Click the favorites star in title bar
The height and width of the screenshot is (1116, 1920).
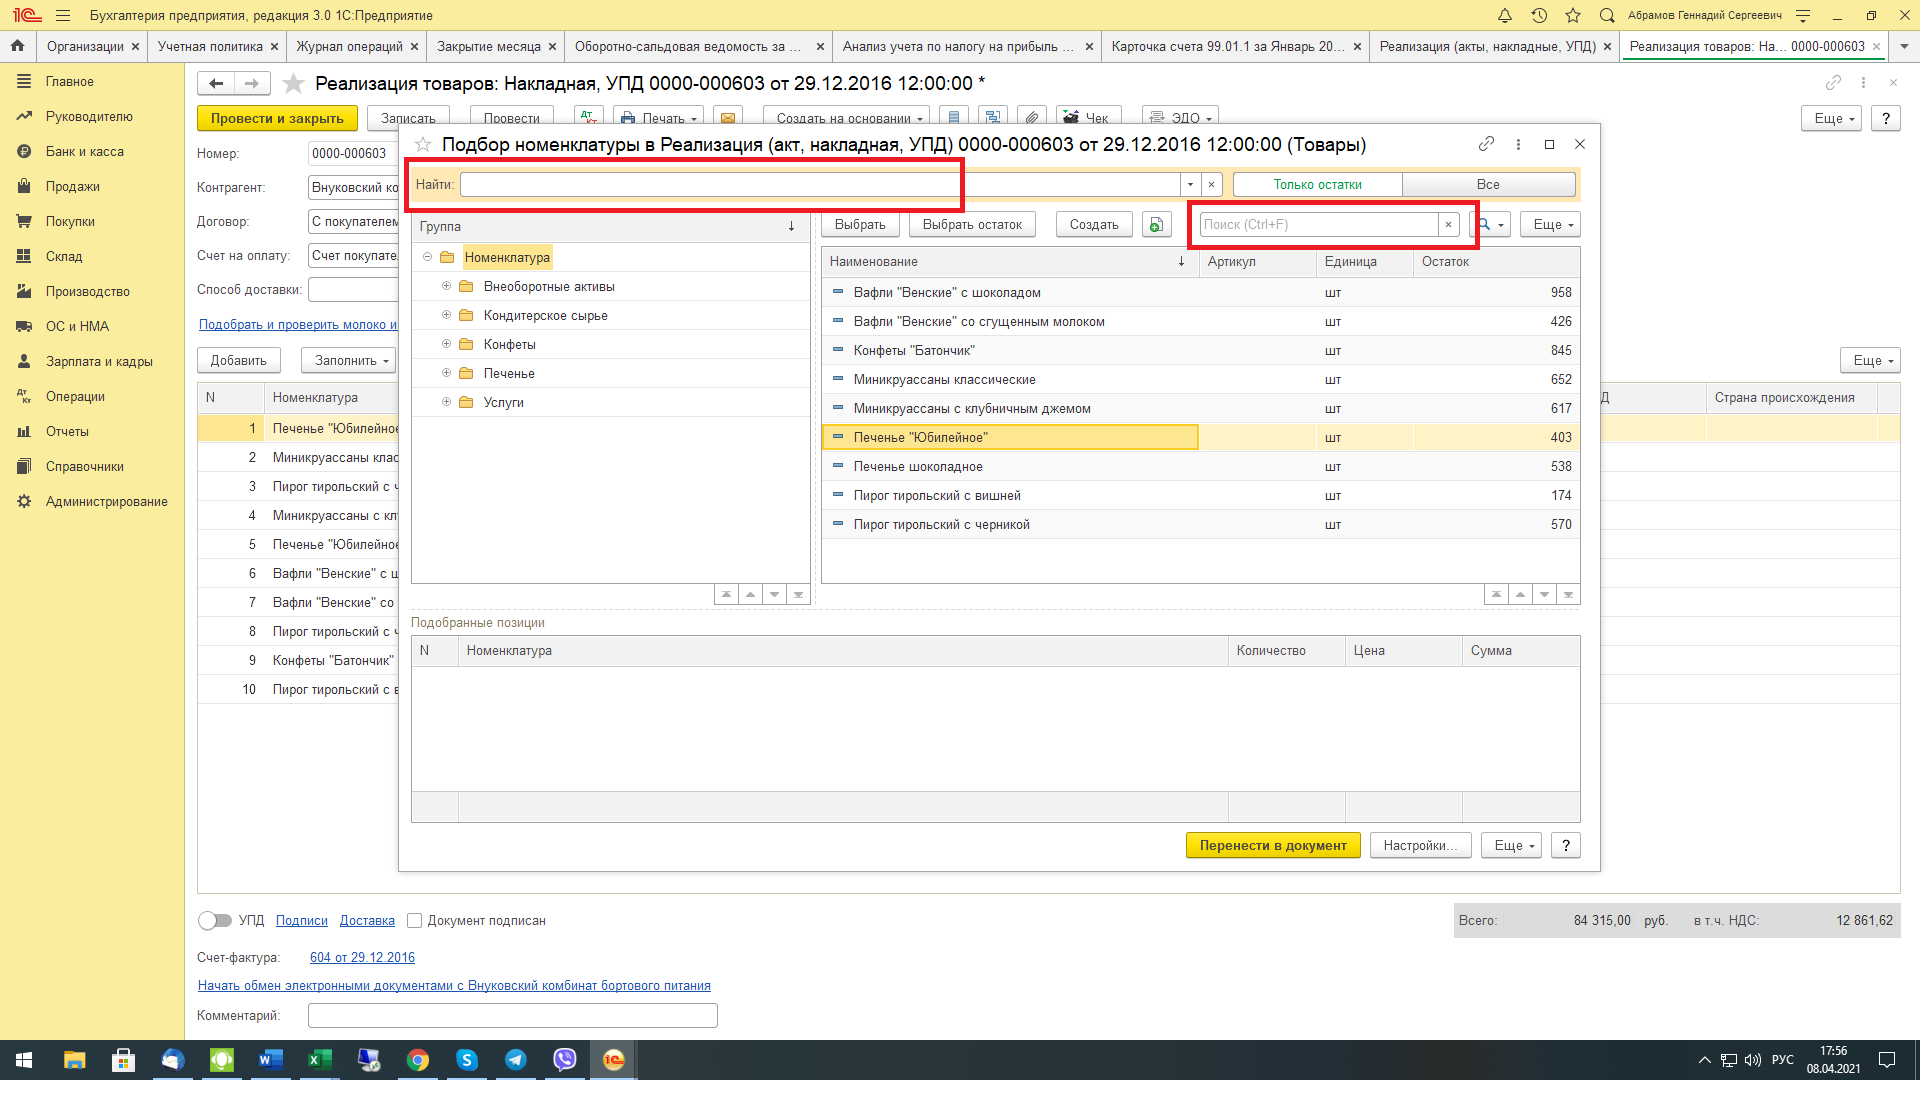(x=1573, y=15)
